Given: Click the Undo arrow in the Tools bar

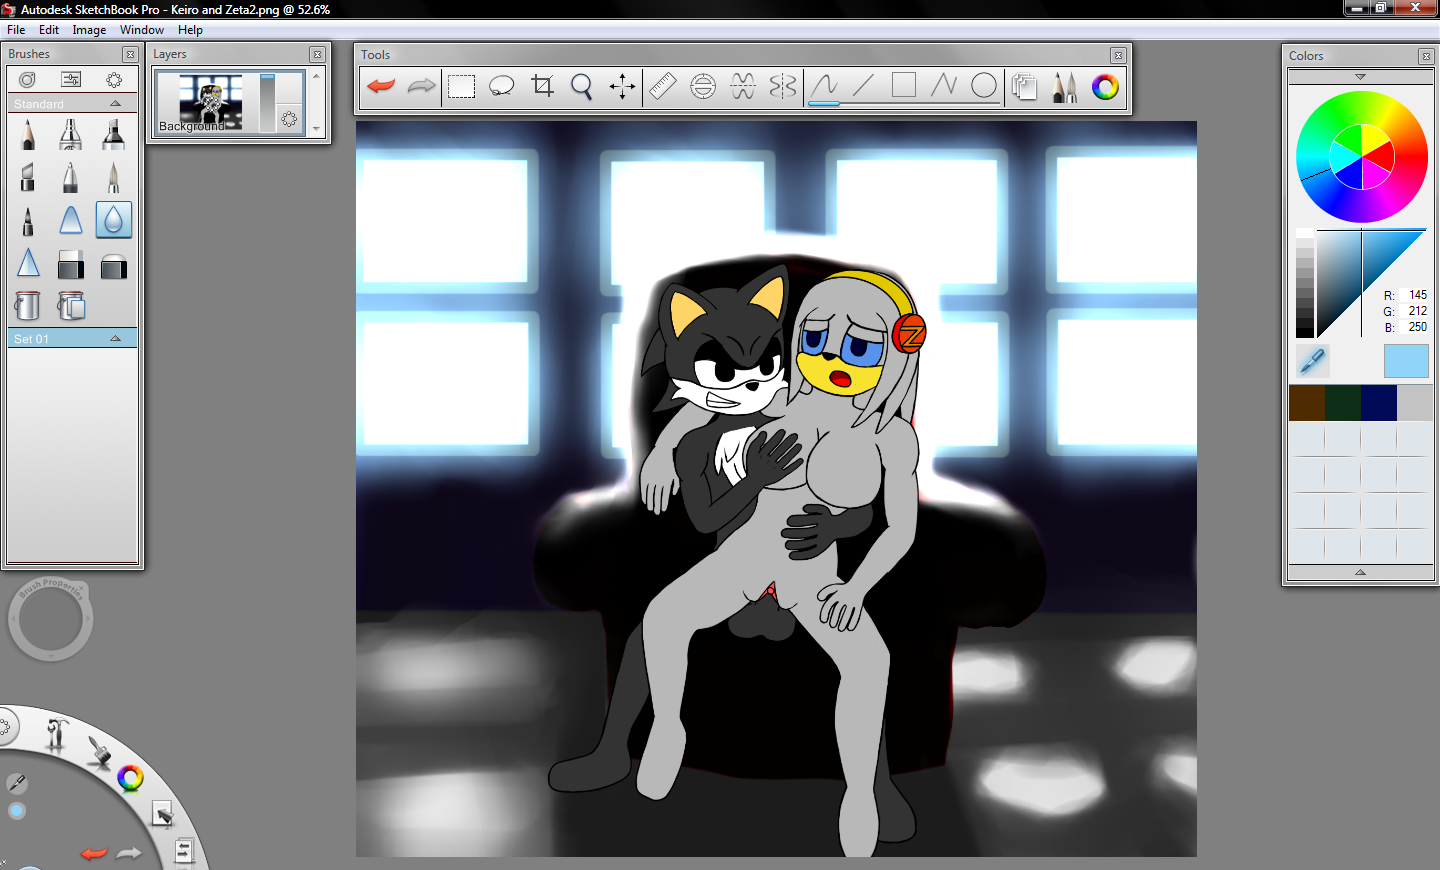Looking at the screenshot, I should click(381, 86).
